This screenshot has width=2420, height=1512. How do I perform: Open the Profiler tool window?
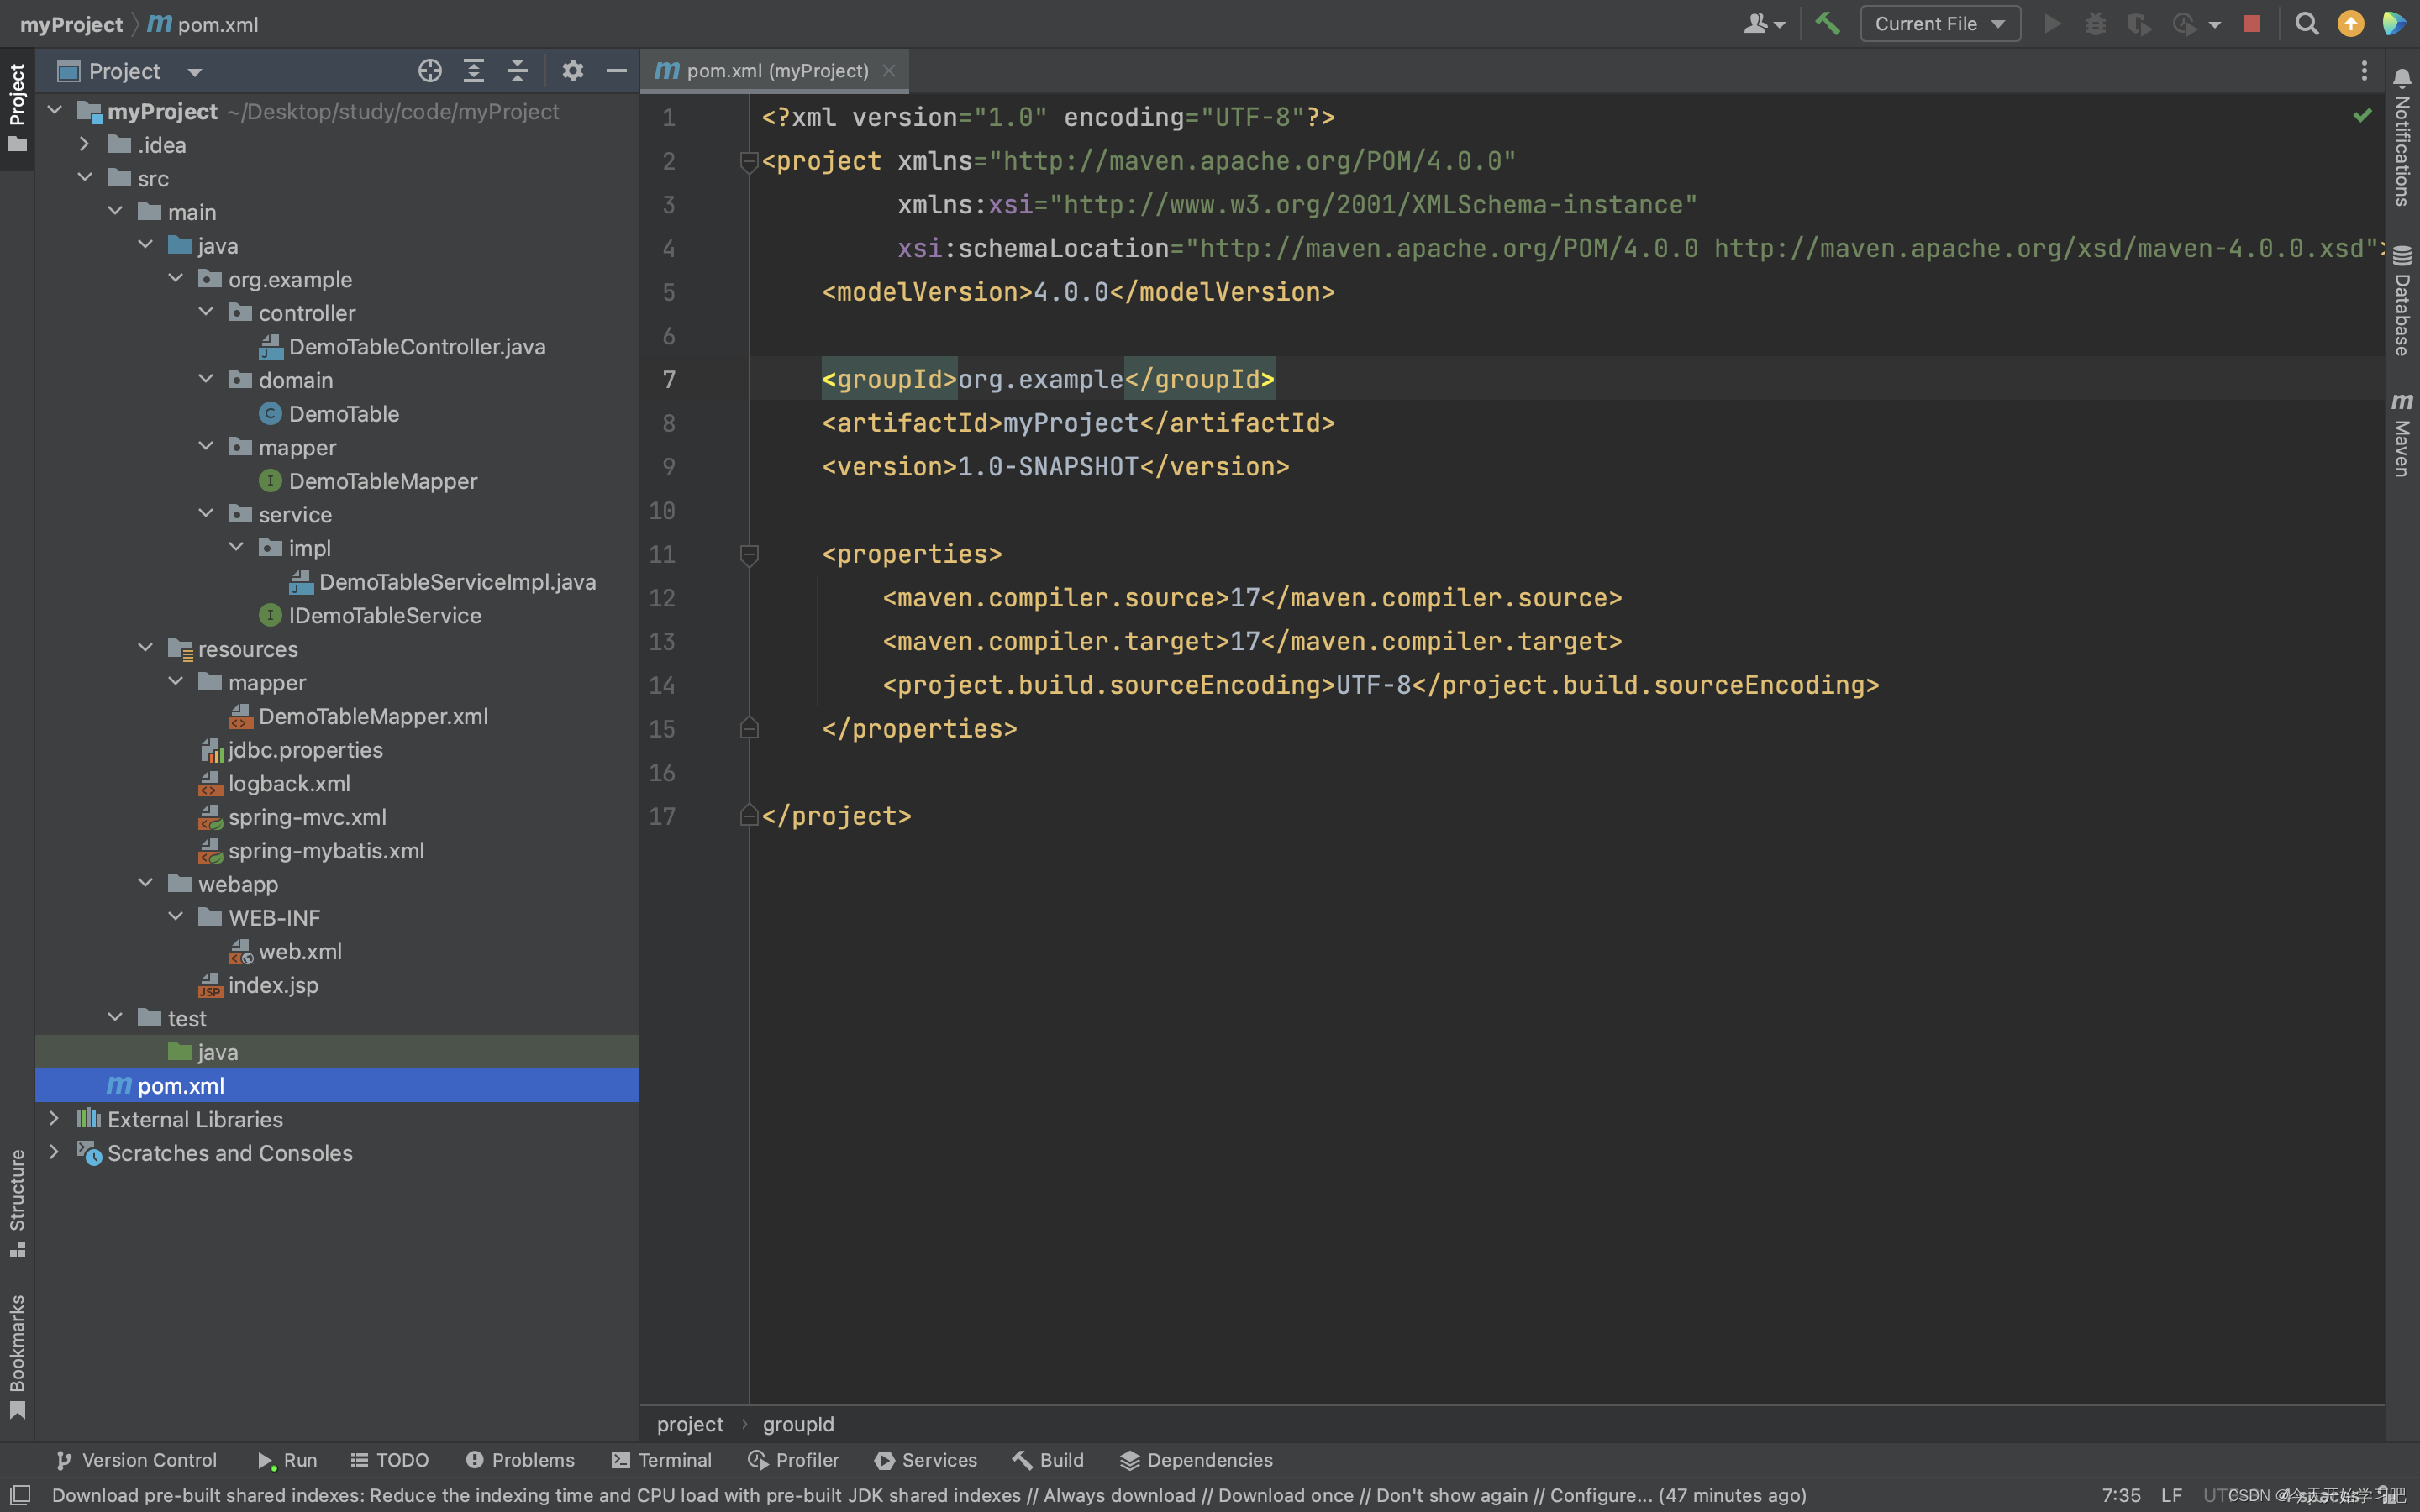pos(794,1460)
